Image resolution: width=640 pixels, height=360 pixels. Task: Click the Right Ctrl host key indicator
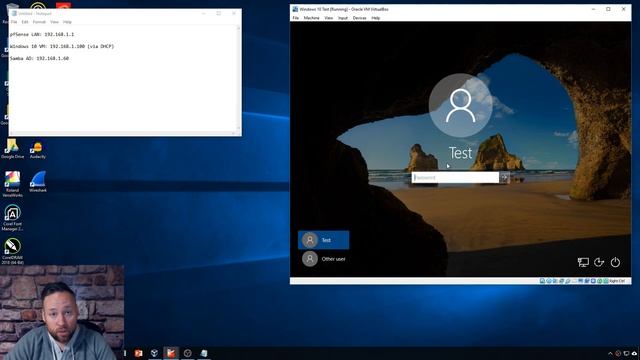point(618,281)
